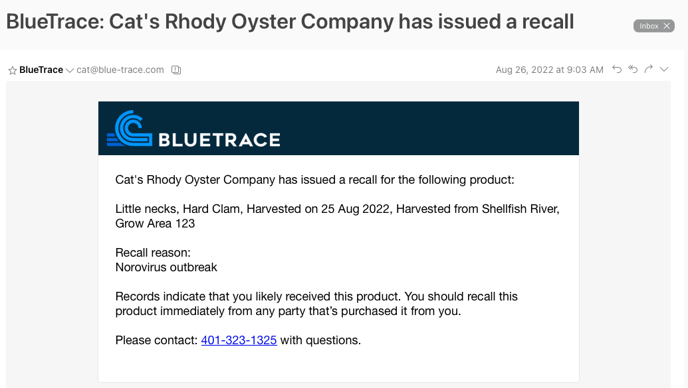Click the BlueTrace swirl logo icon
The width and height of the screenshot is (688, 388).
pos(129,128)
